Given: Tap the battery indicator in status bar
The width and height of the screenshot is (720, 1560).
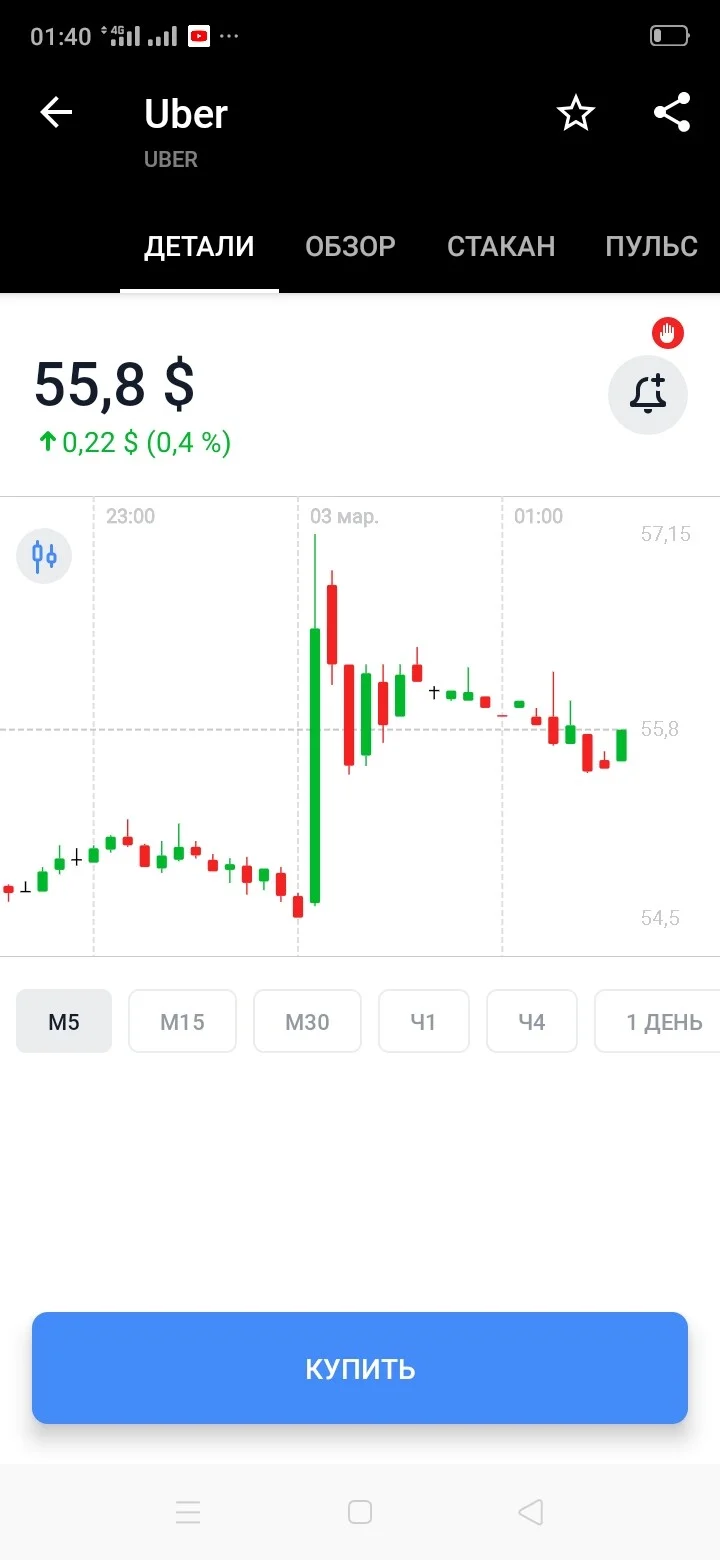Looking at the screenshot, I should pyautogui.click(x=670, y=36).
